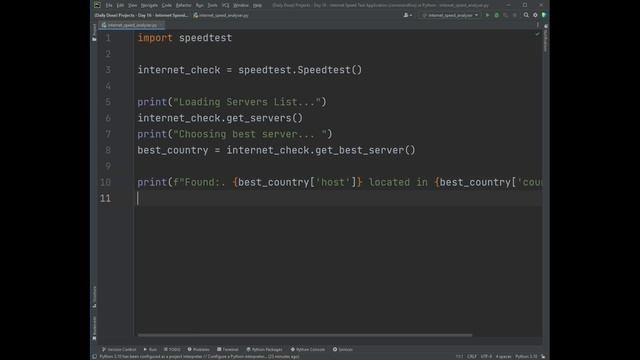640x360 pixels.
Task: Open the user account dropdown icon
Action: click(408, 15)
